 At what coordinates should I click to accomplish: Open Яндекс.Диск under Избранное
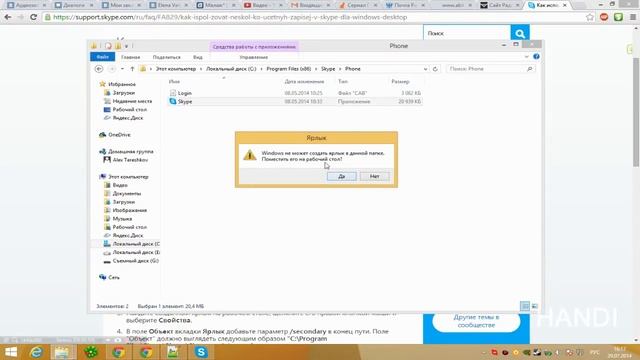pos(127,118)
